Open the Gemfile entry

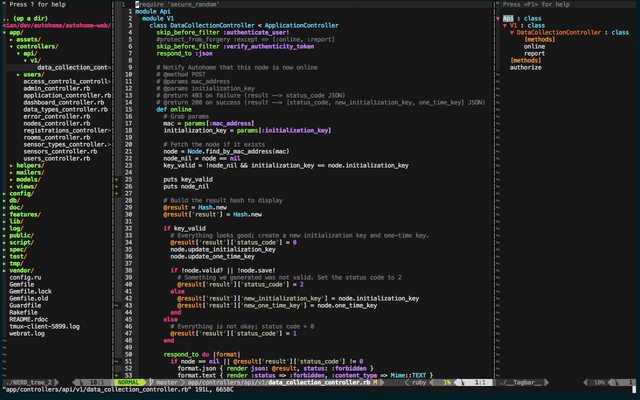click(22, 284)
